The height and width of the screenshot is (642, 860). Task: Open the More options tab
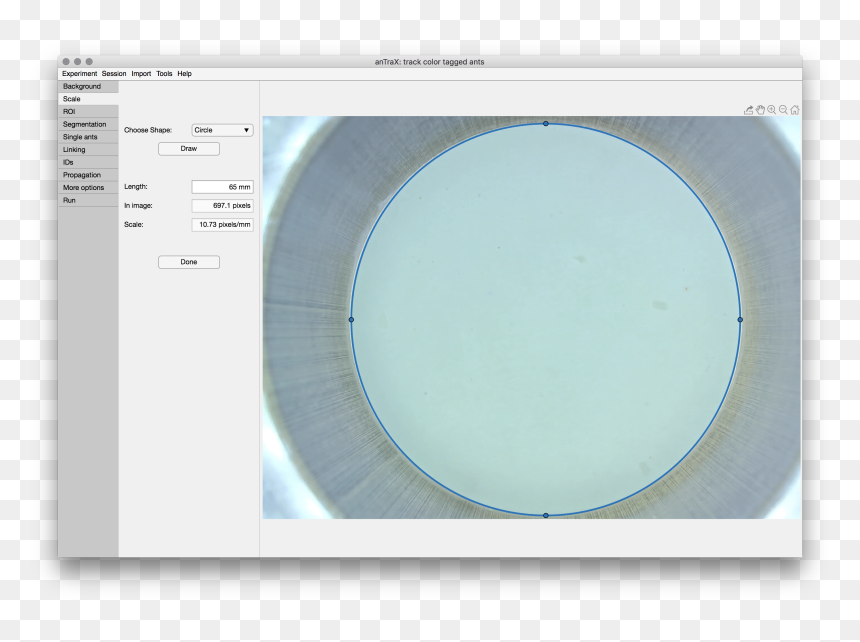(x=88, y=188)
